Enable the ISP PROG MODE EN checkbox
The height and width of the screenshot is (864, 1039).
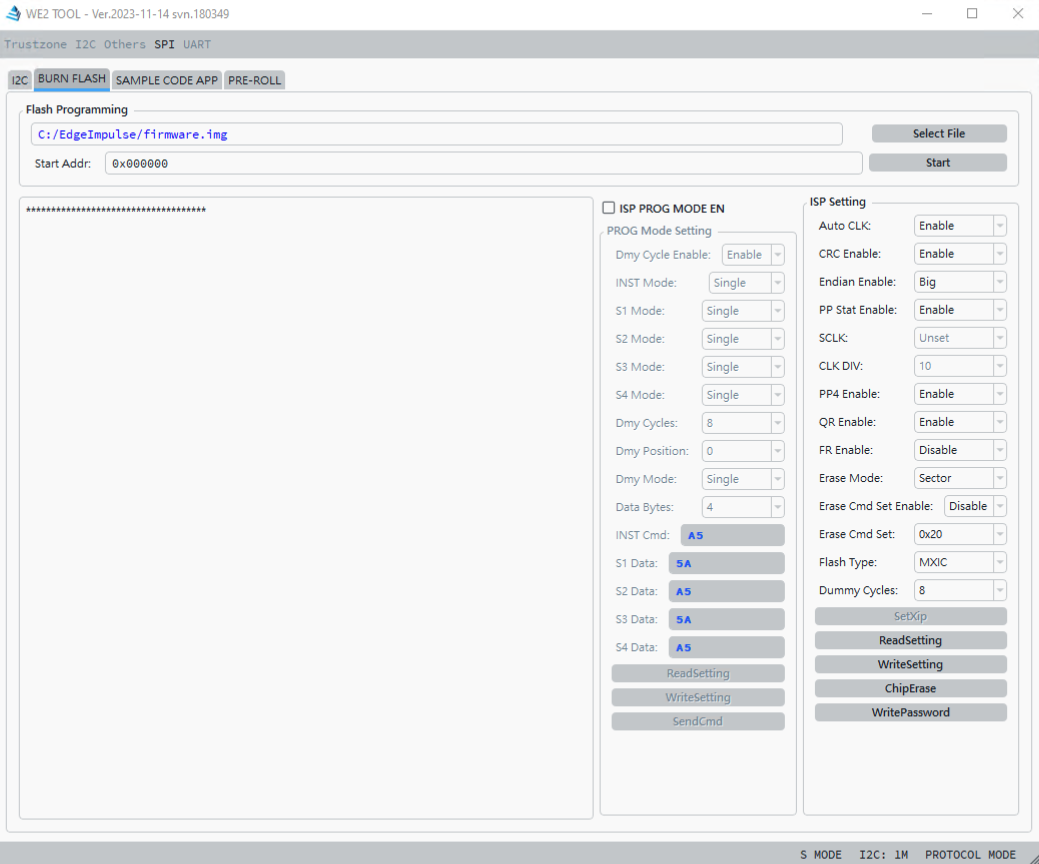click(x=608, y=208)
